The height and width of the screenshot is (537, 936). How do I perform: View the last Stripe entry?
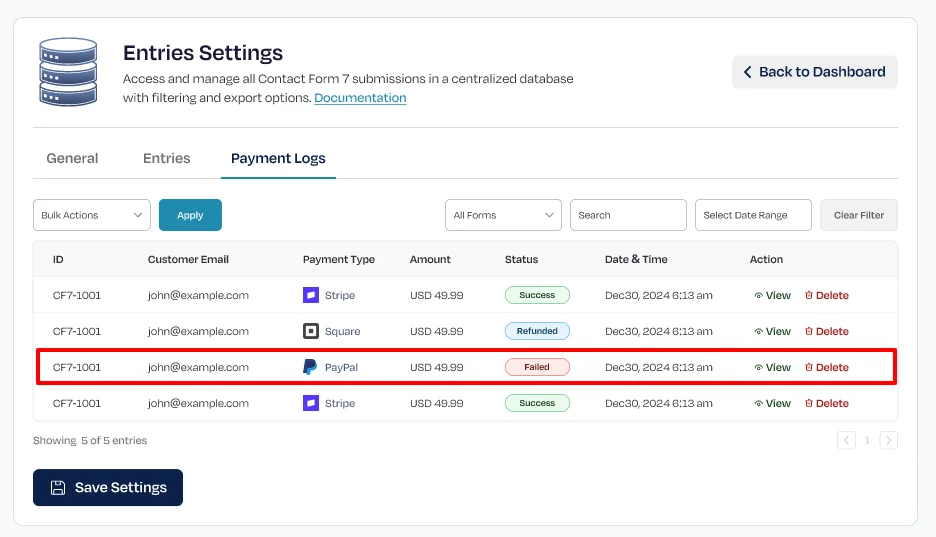(772, 403)
